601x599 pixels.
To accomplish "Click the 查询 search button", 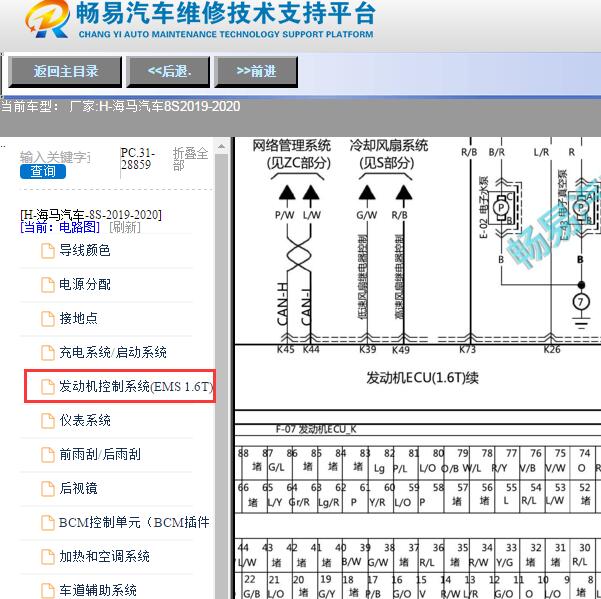I will [43, 171].
